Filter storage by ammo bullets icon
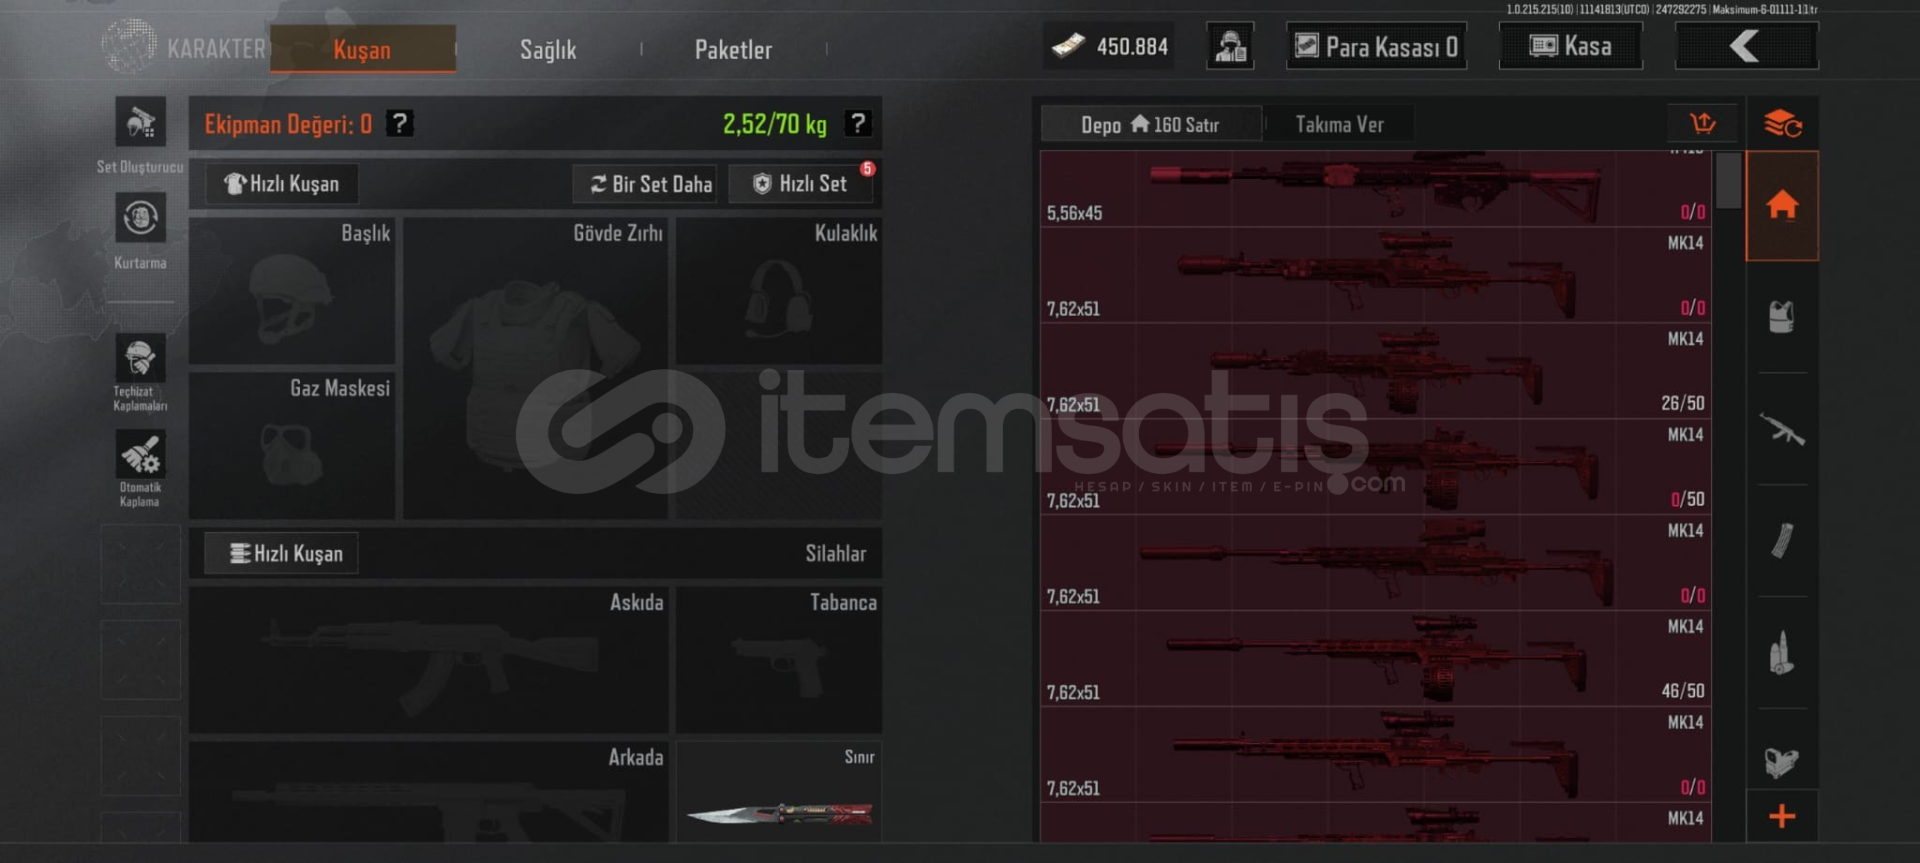This screenshot has height=863, width=1920. pyautogui.click(x=1782, y=653)
